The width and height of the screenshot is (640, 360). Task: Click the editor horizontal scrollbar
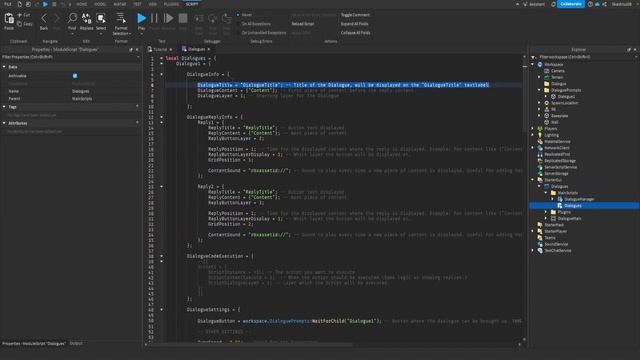tap(251, 345)
